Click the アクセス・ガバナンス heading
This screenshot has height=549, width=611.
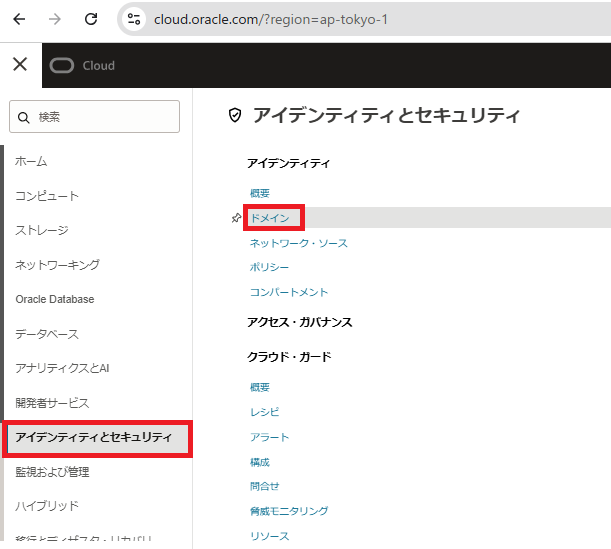point(300,323)
